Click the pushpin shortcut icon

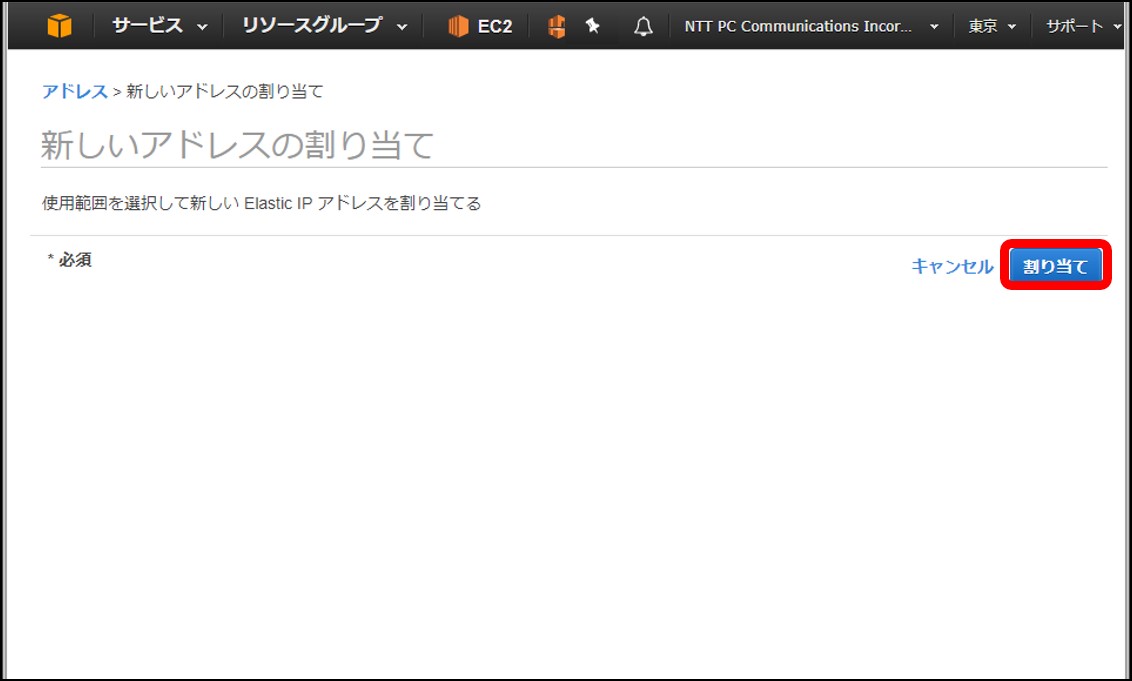(x=593, y=26)
